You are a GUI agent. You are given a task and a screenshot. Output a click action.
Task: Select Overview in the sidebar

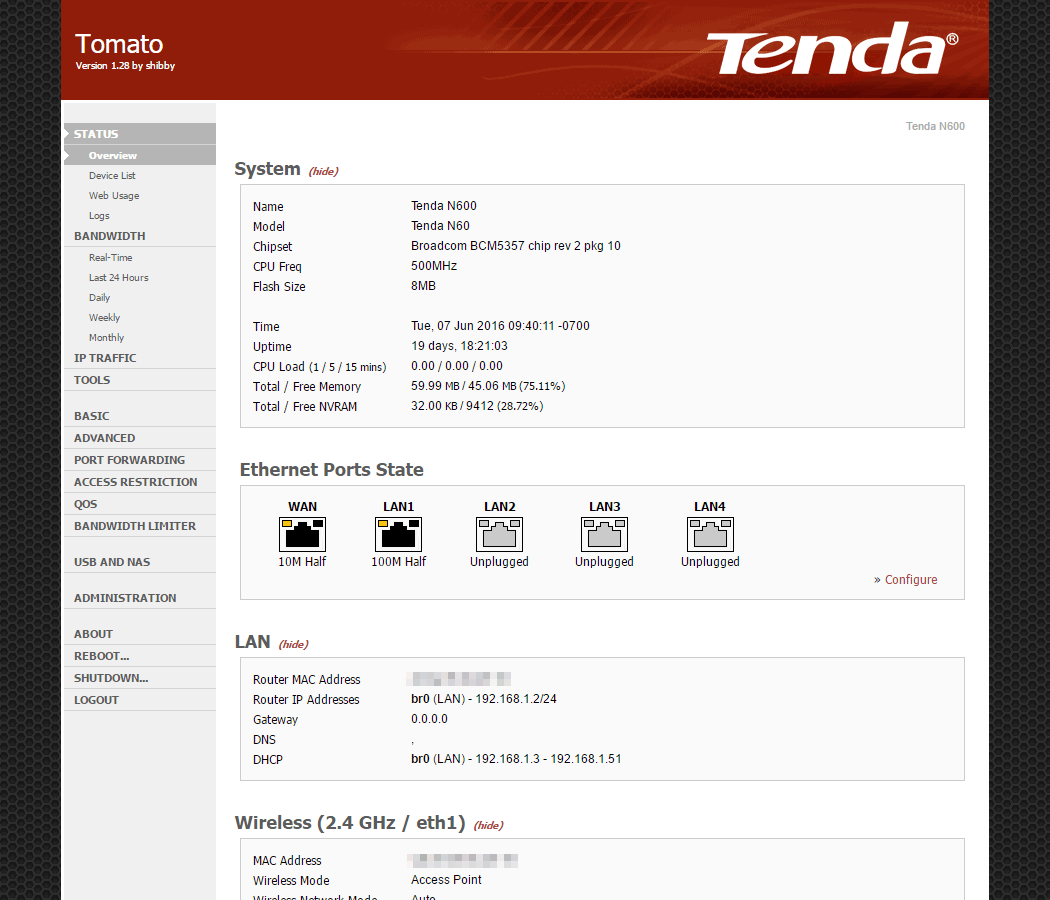(x=140, y=155)
